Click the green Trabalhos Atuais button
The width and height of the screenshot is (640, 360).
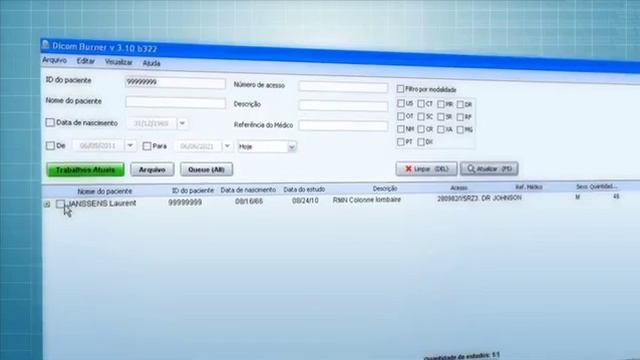click(86, 170)
